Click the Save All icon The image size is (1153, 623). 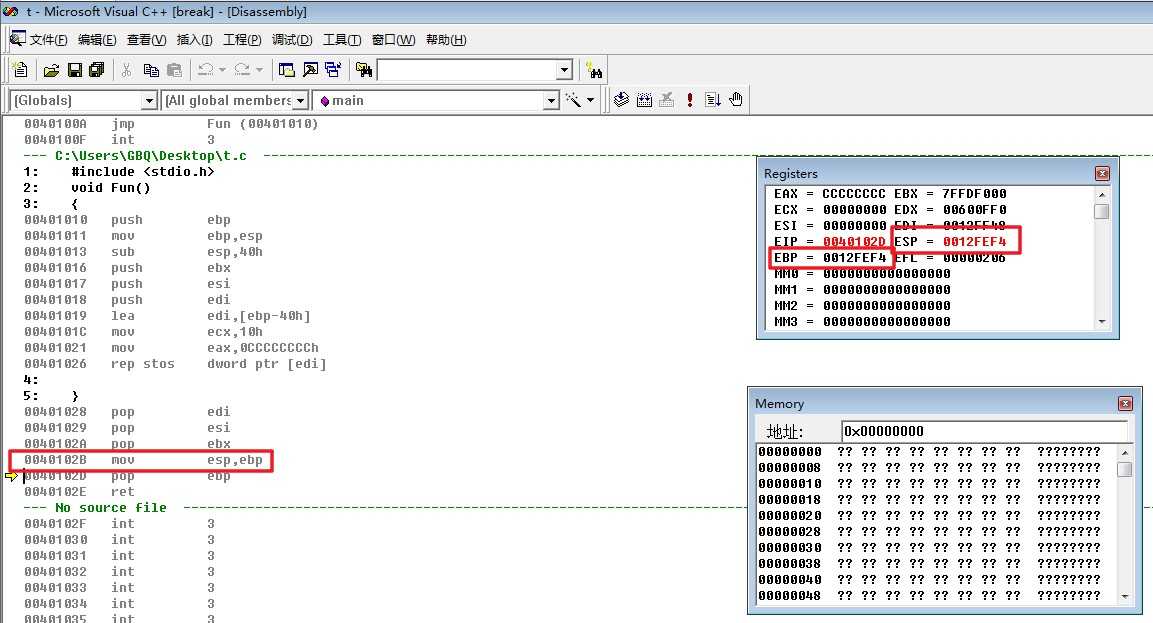click(x=96, y=70)
